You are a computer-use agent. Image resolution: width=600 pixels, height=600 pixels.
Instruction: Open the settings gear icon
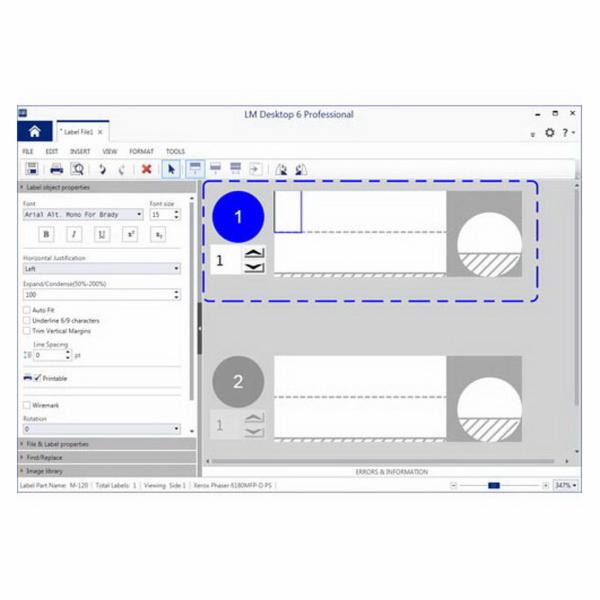pos(549,132)
